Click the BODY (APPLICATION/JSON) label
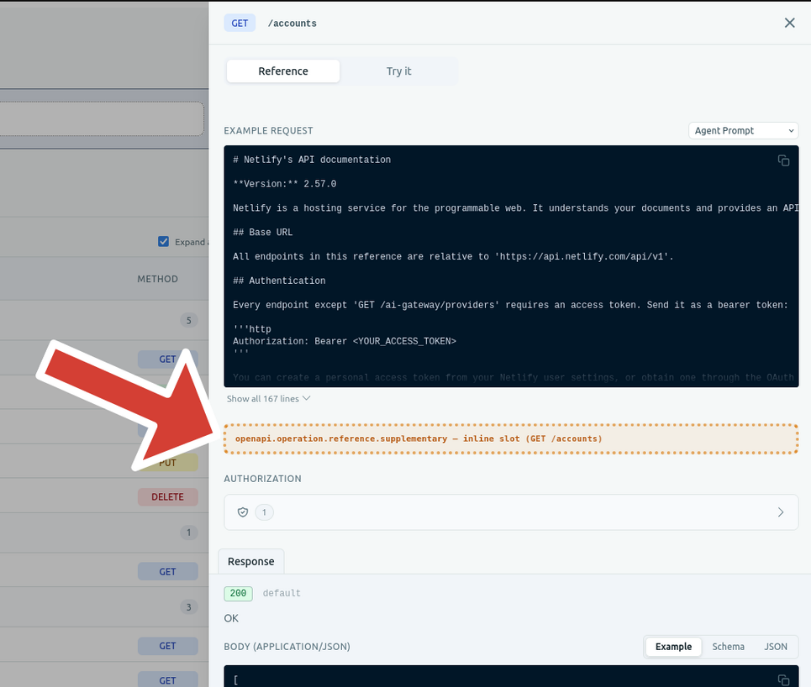Screen dimensions: 811x687 point(287,647)
